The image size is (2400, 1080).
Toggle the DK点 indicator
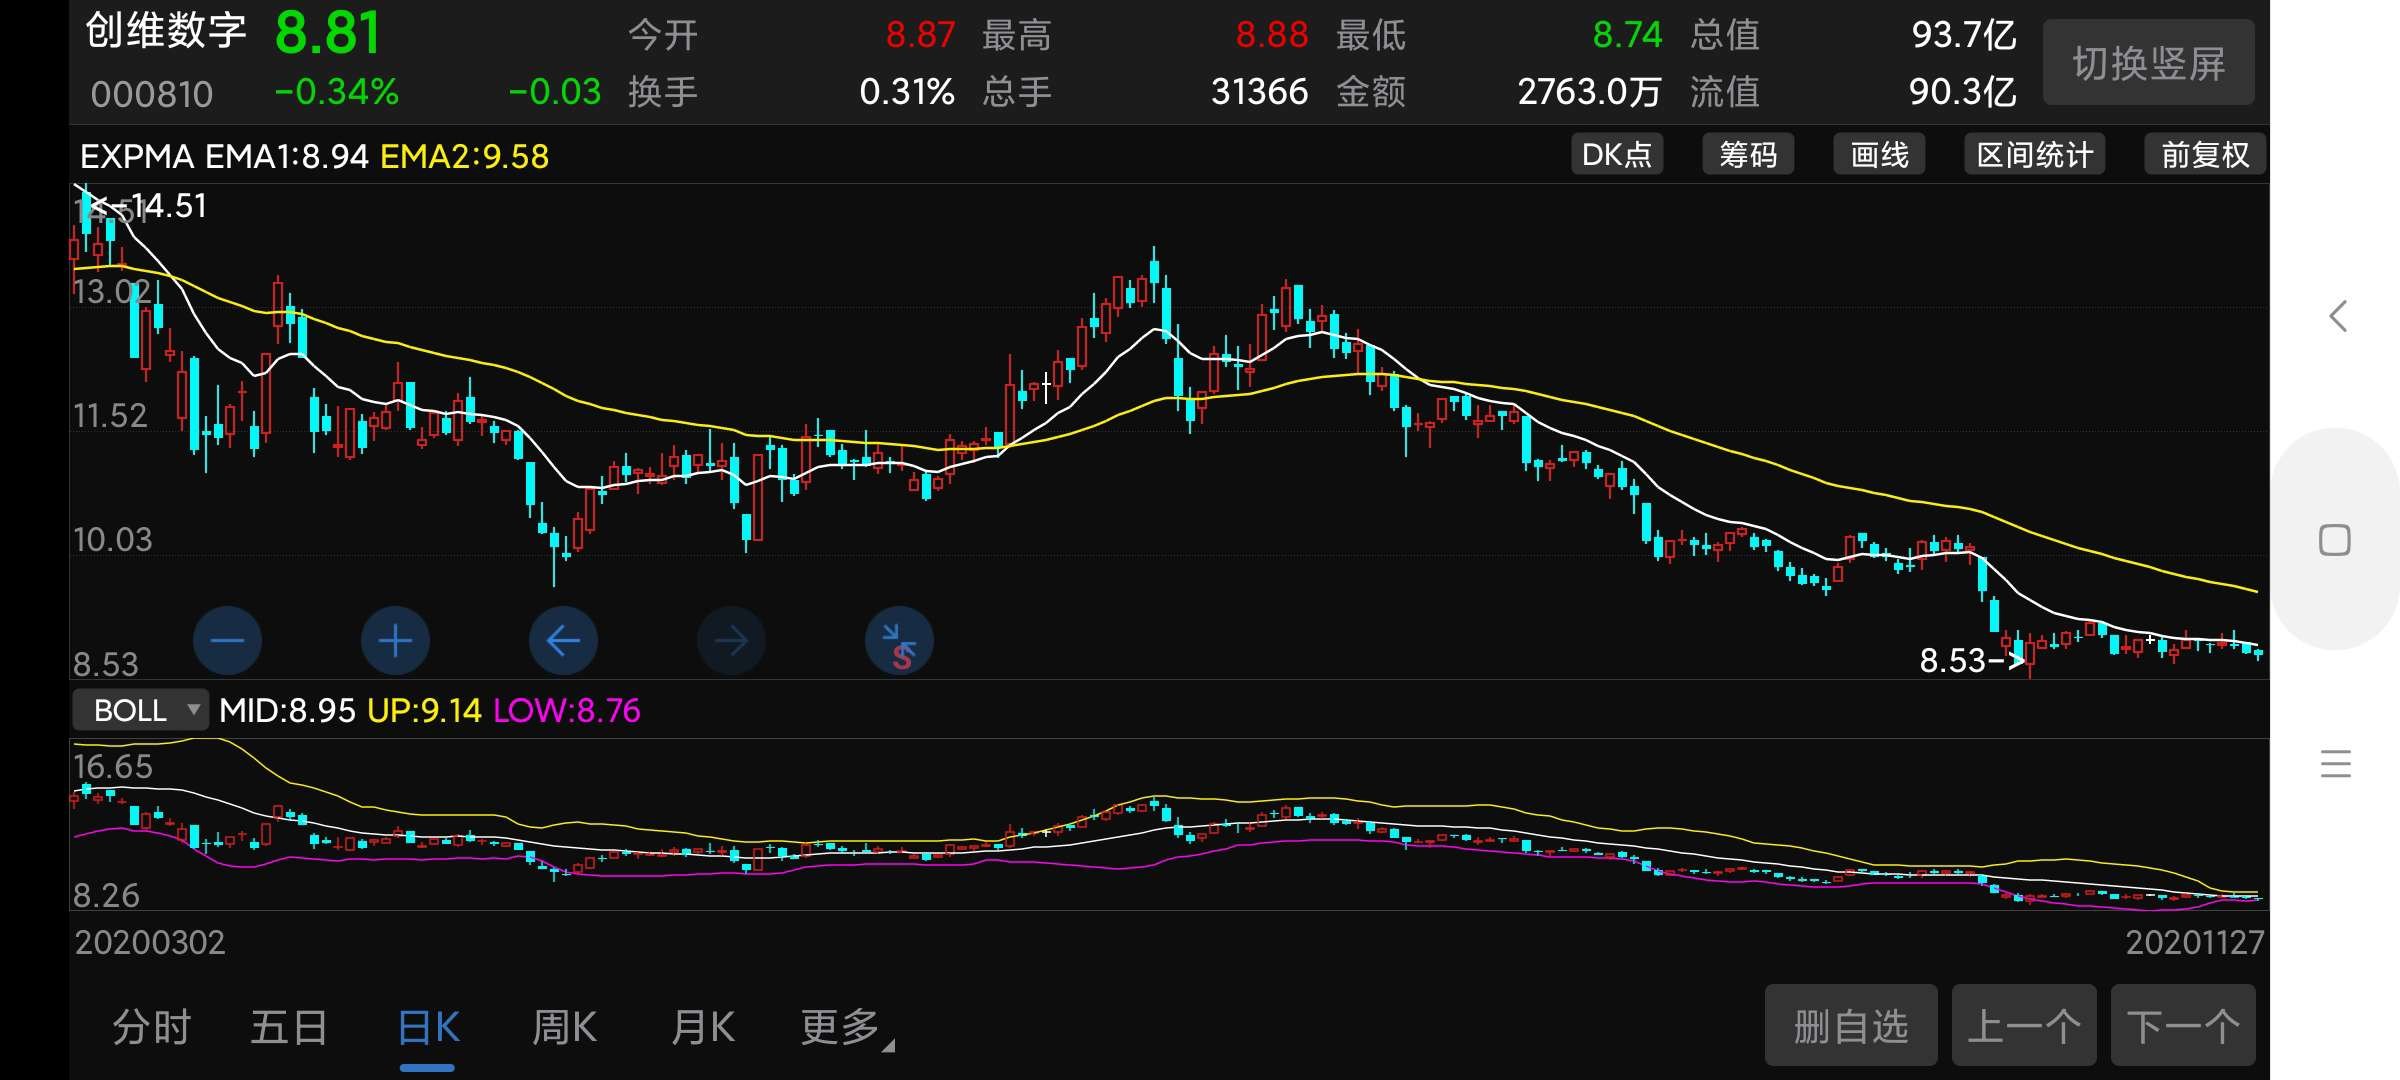pos(1616,154)
